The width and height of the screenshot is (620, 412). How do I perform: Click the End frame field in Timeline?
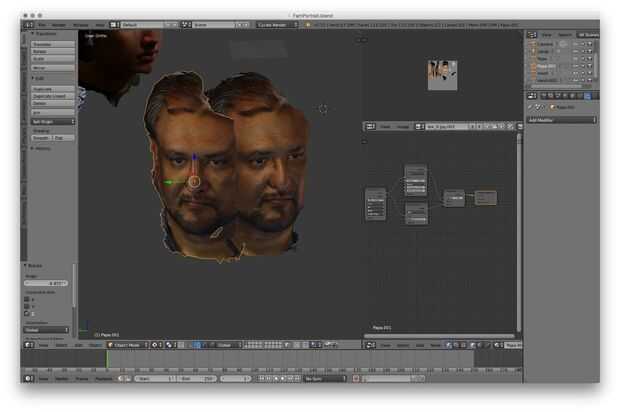(197, 378)
